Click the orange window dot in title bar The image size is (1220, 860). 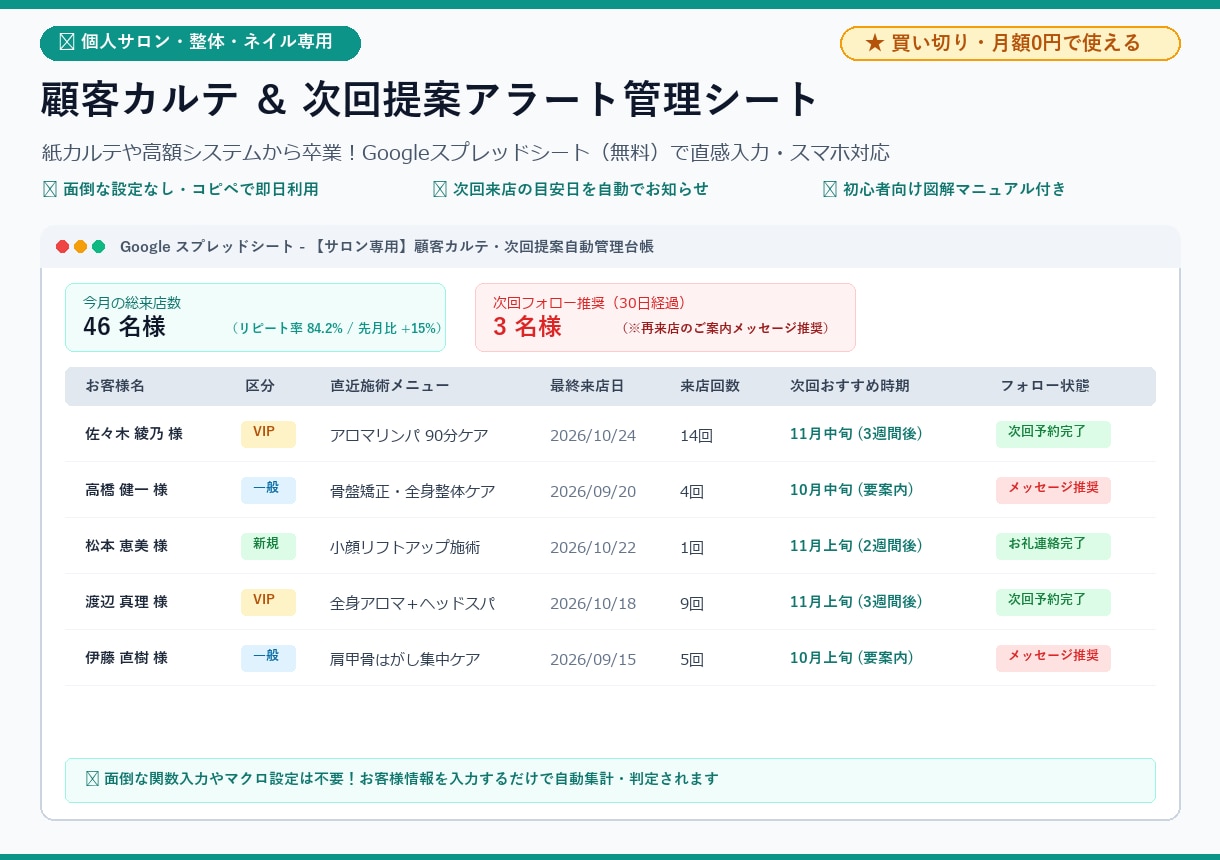(81, 247)
